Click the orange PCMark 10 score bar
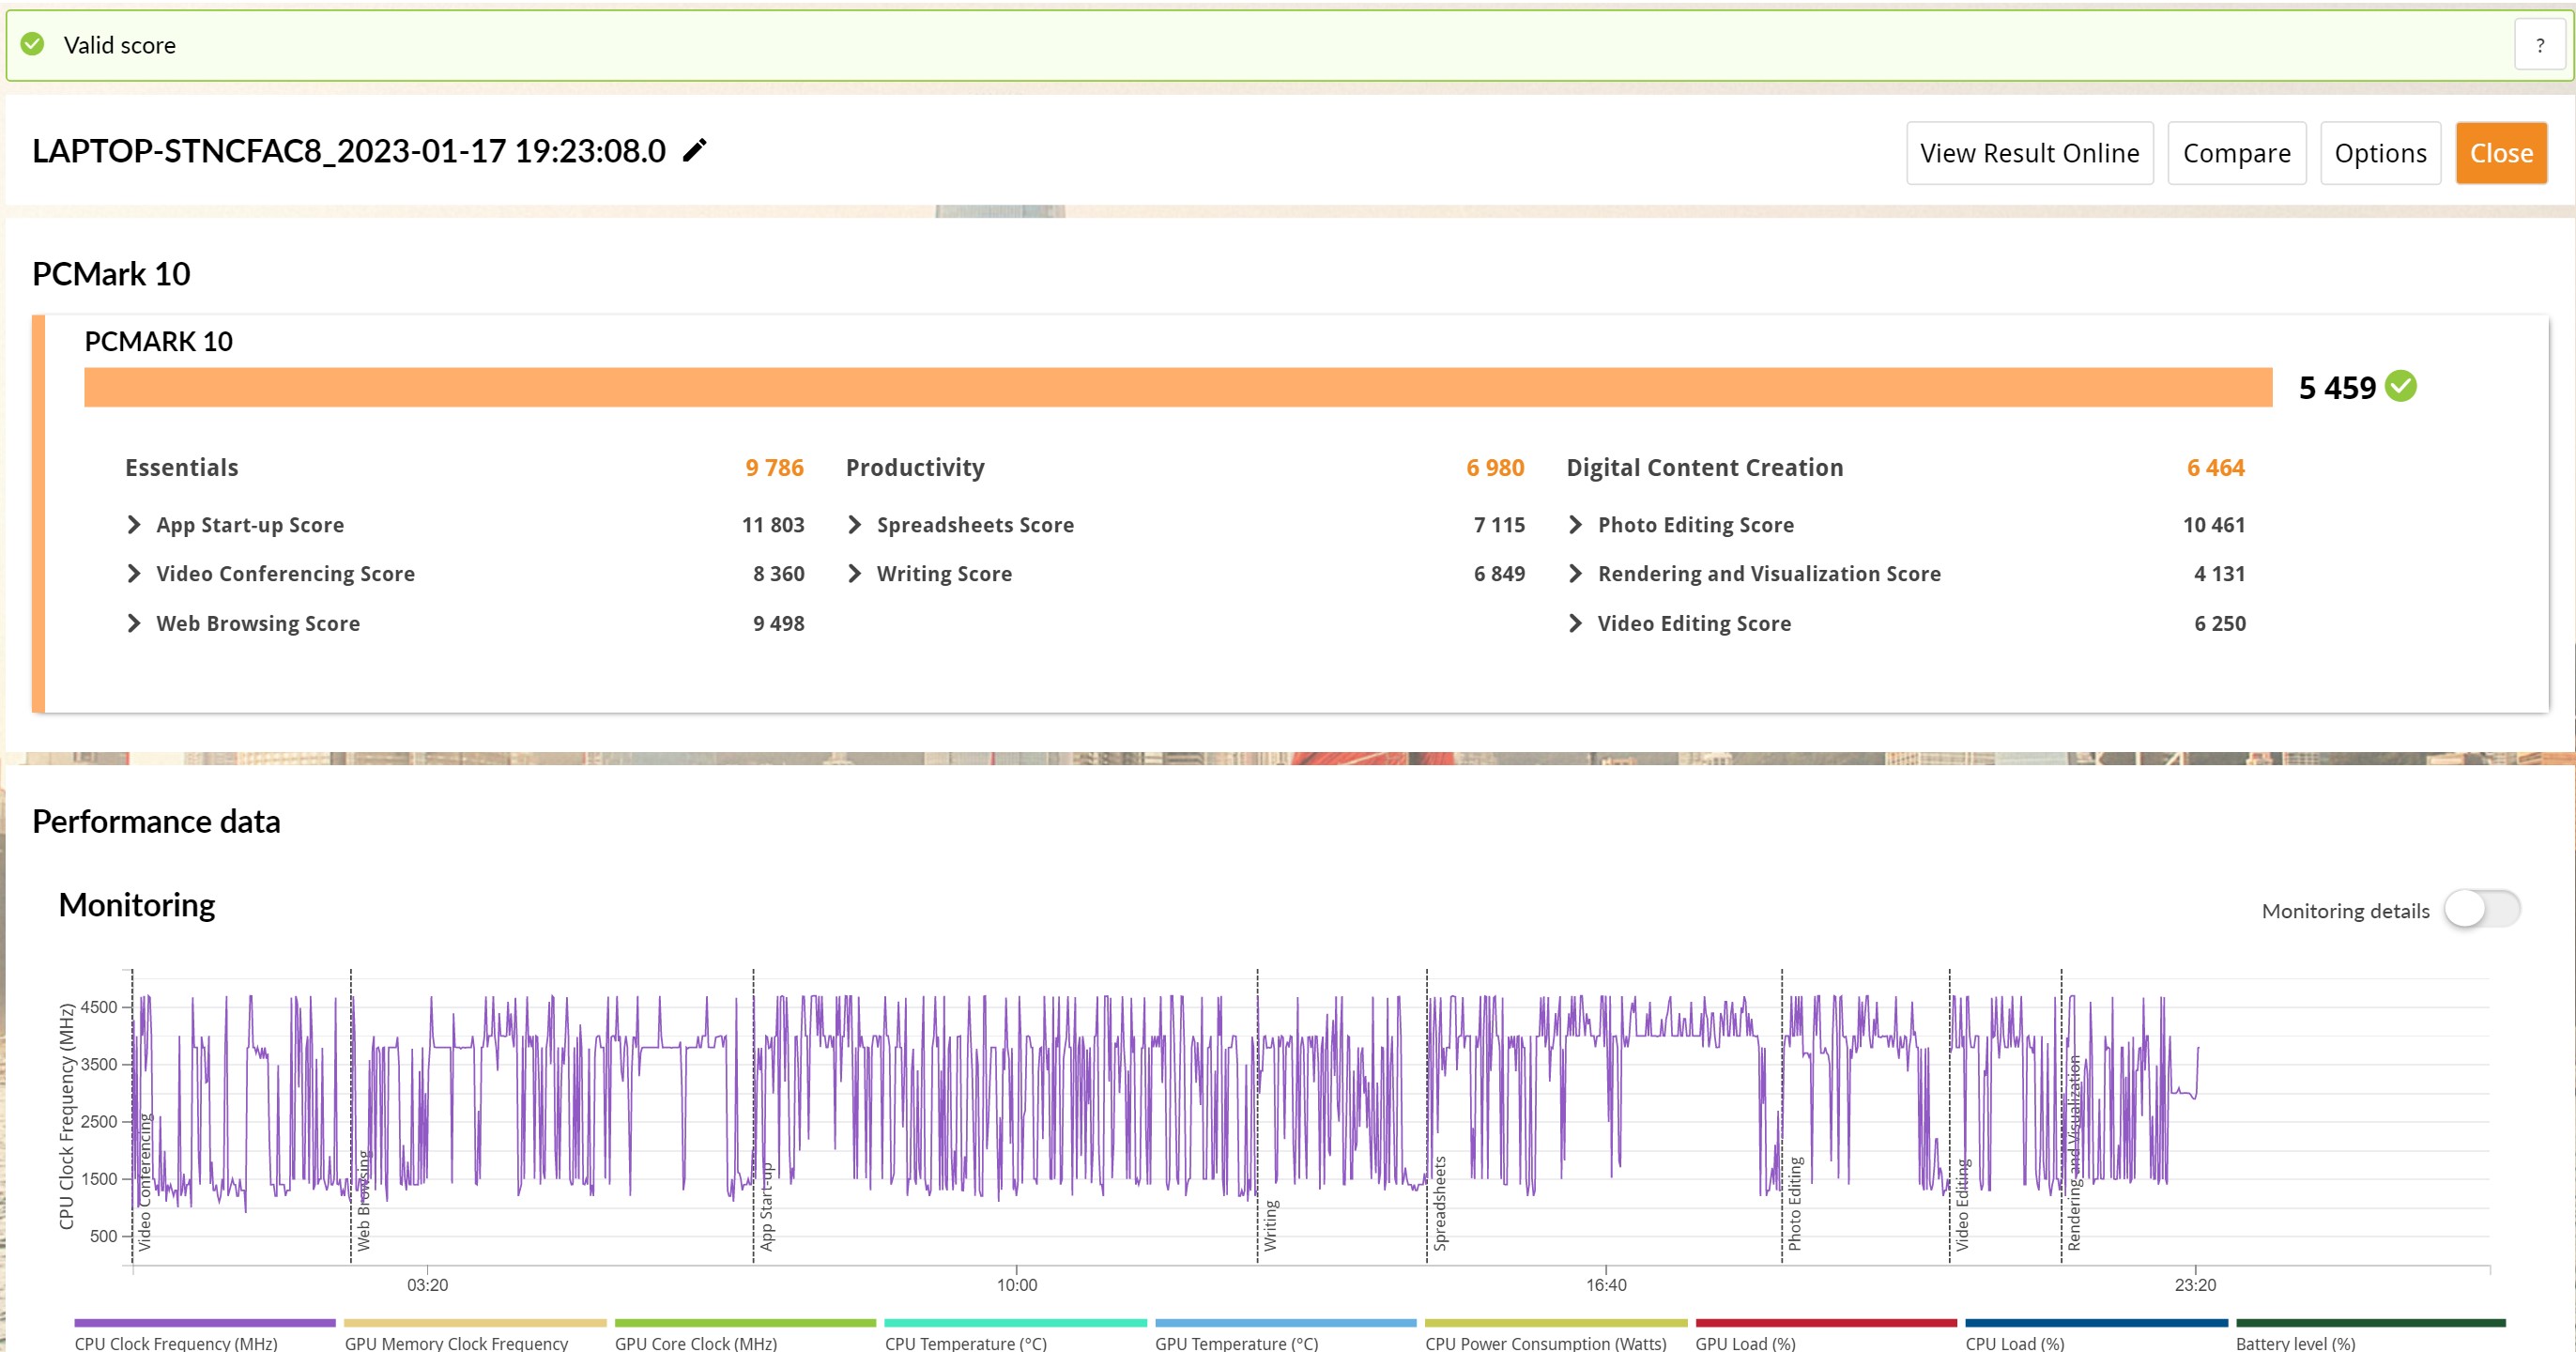 point(1177,387)
